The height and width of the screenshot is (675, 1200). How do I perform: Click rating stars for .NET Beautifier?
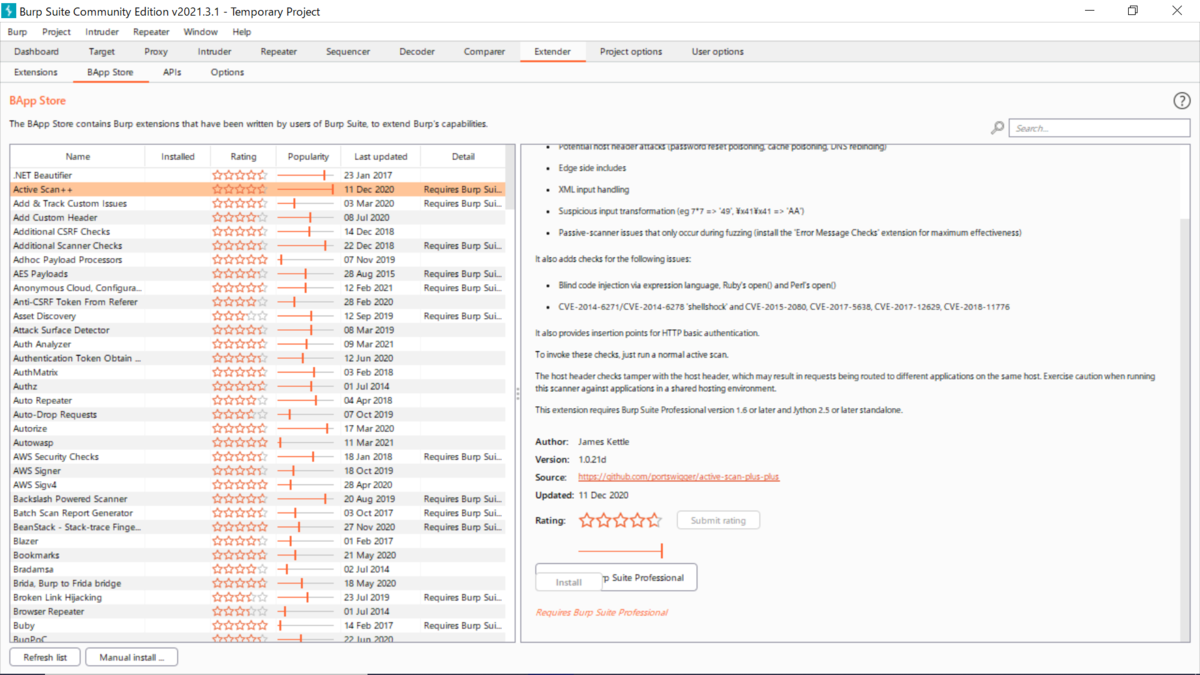click(x=240, y=175)
